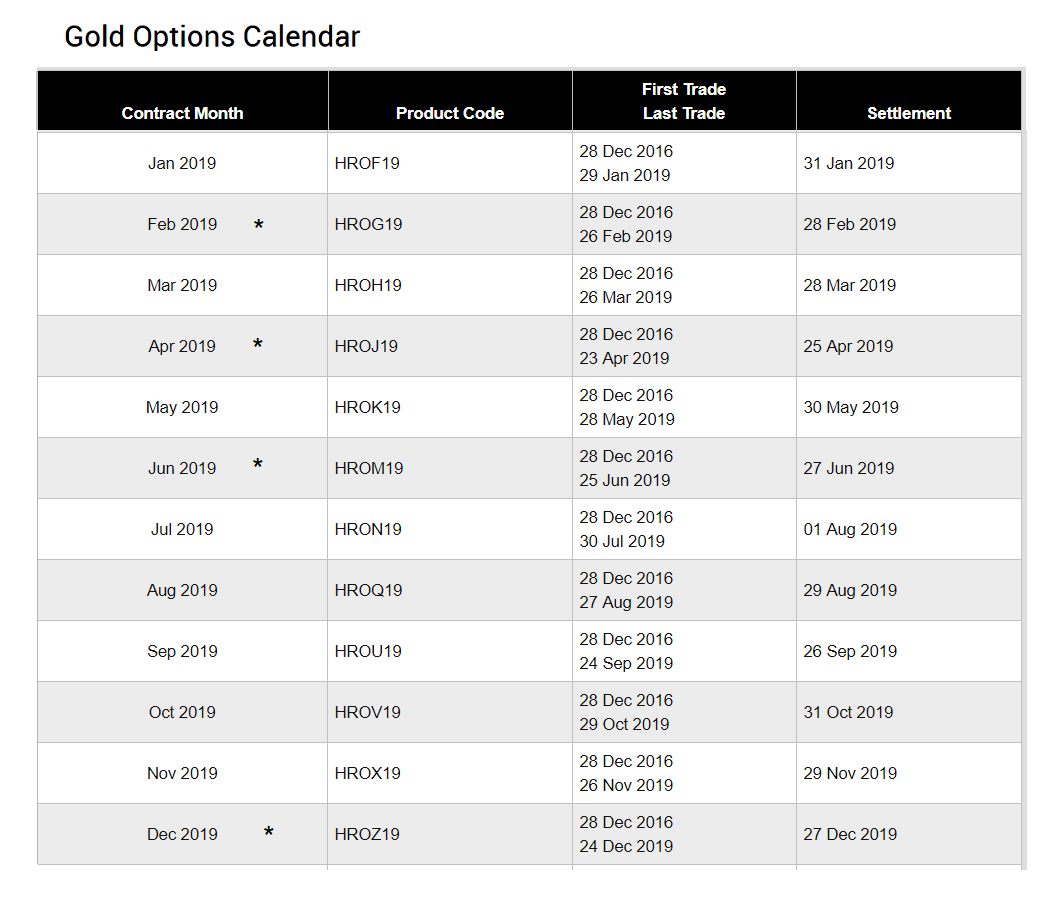
Task: Select product code HROJ19 cell
Action: pyautogui.click(x=366, y=346)
